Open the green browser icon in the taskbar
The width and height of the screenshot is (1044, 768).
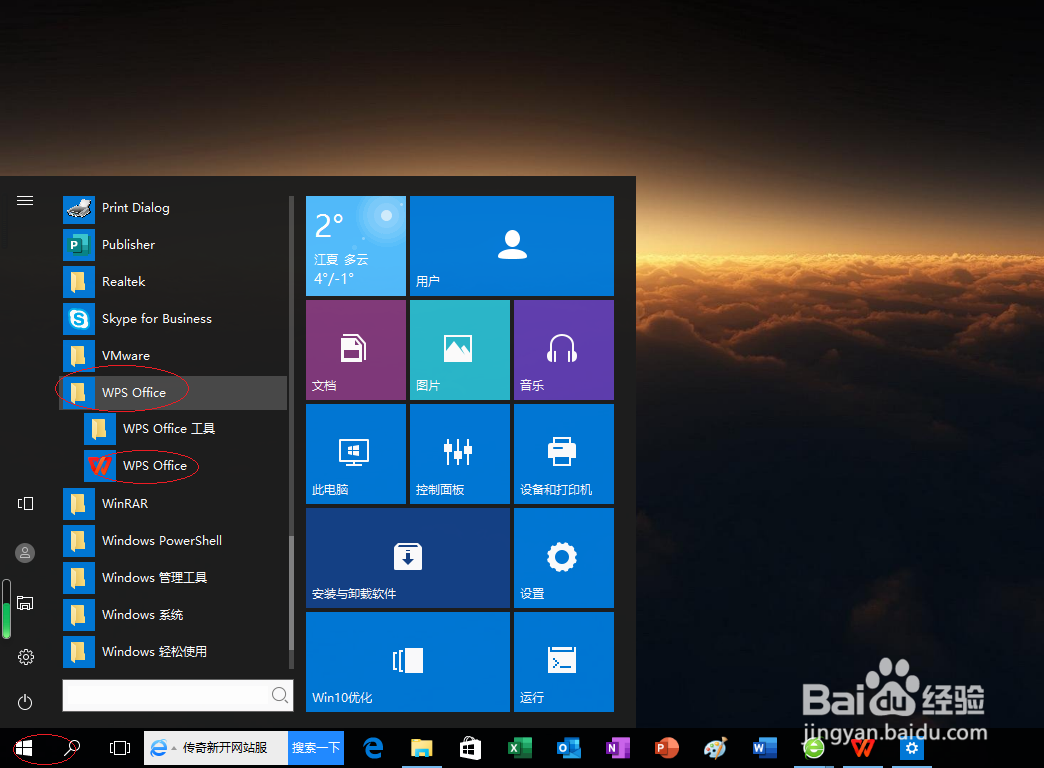pos(814,749)
